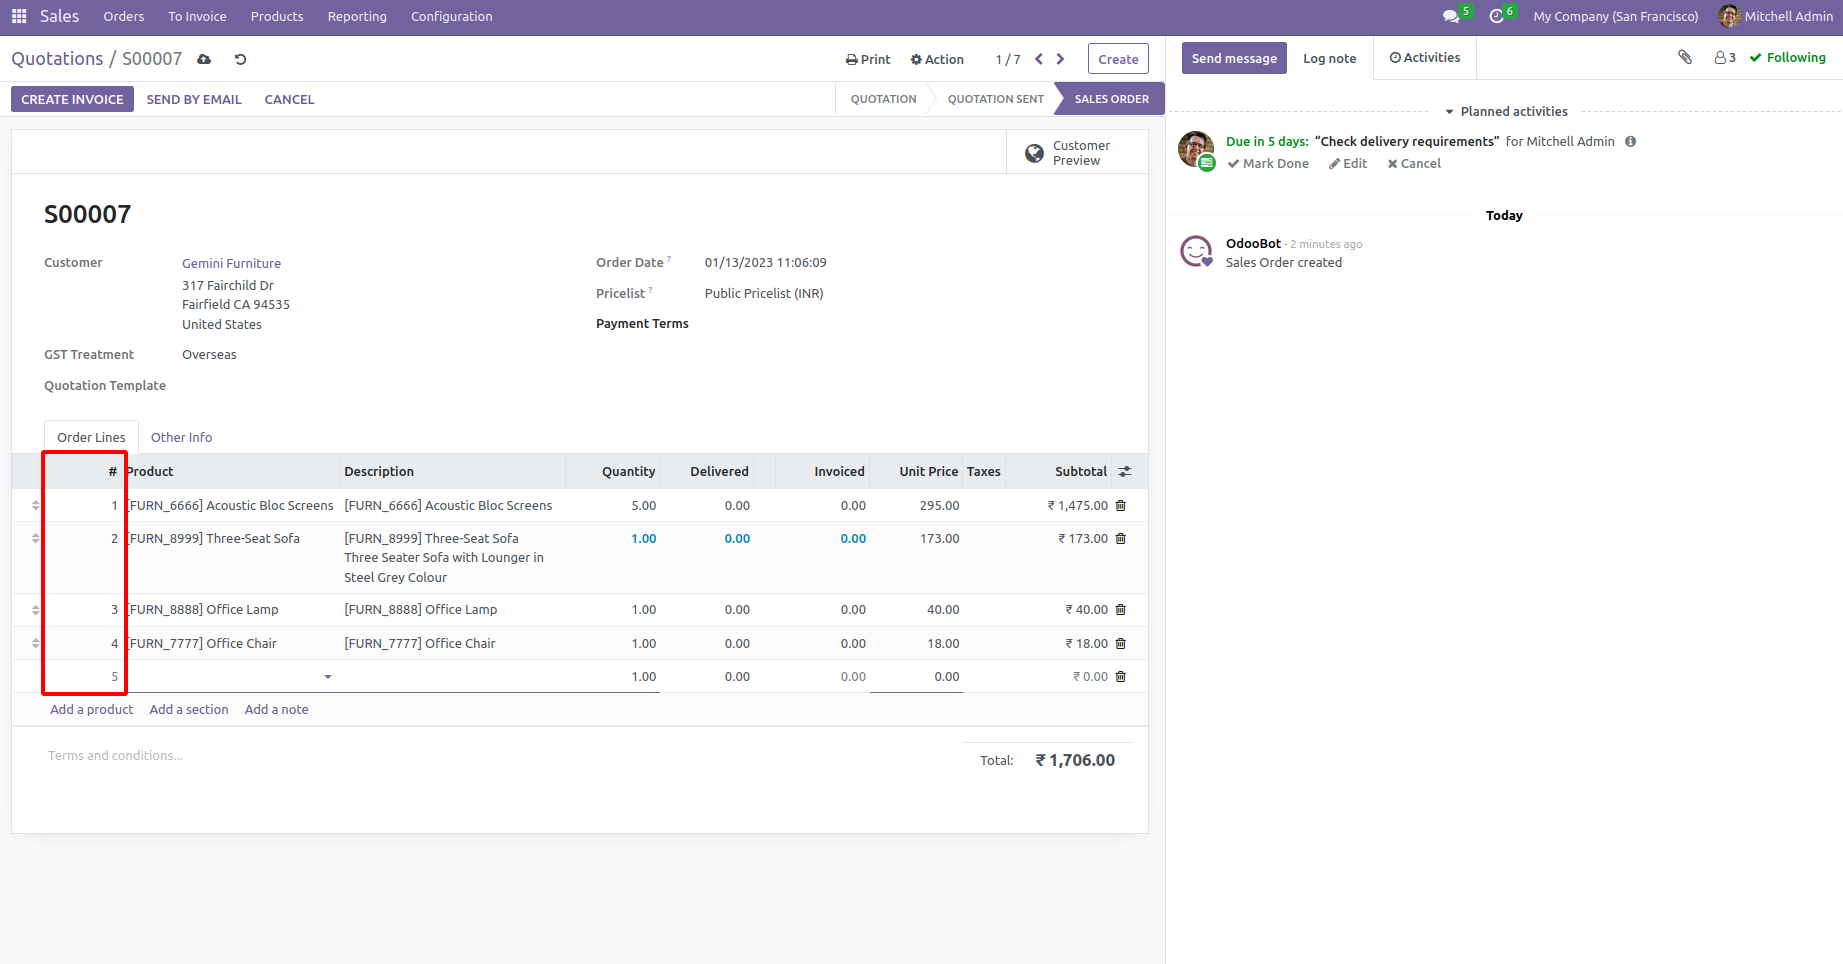Open the Reporting menu
This screenshot has height=964, width=1843.
coord(357,17)
